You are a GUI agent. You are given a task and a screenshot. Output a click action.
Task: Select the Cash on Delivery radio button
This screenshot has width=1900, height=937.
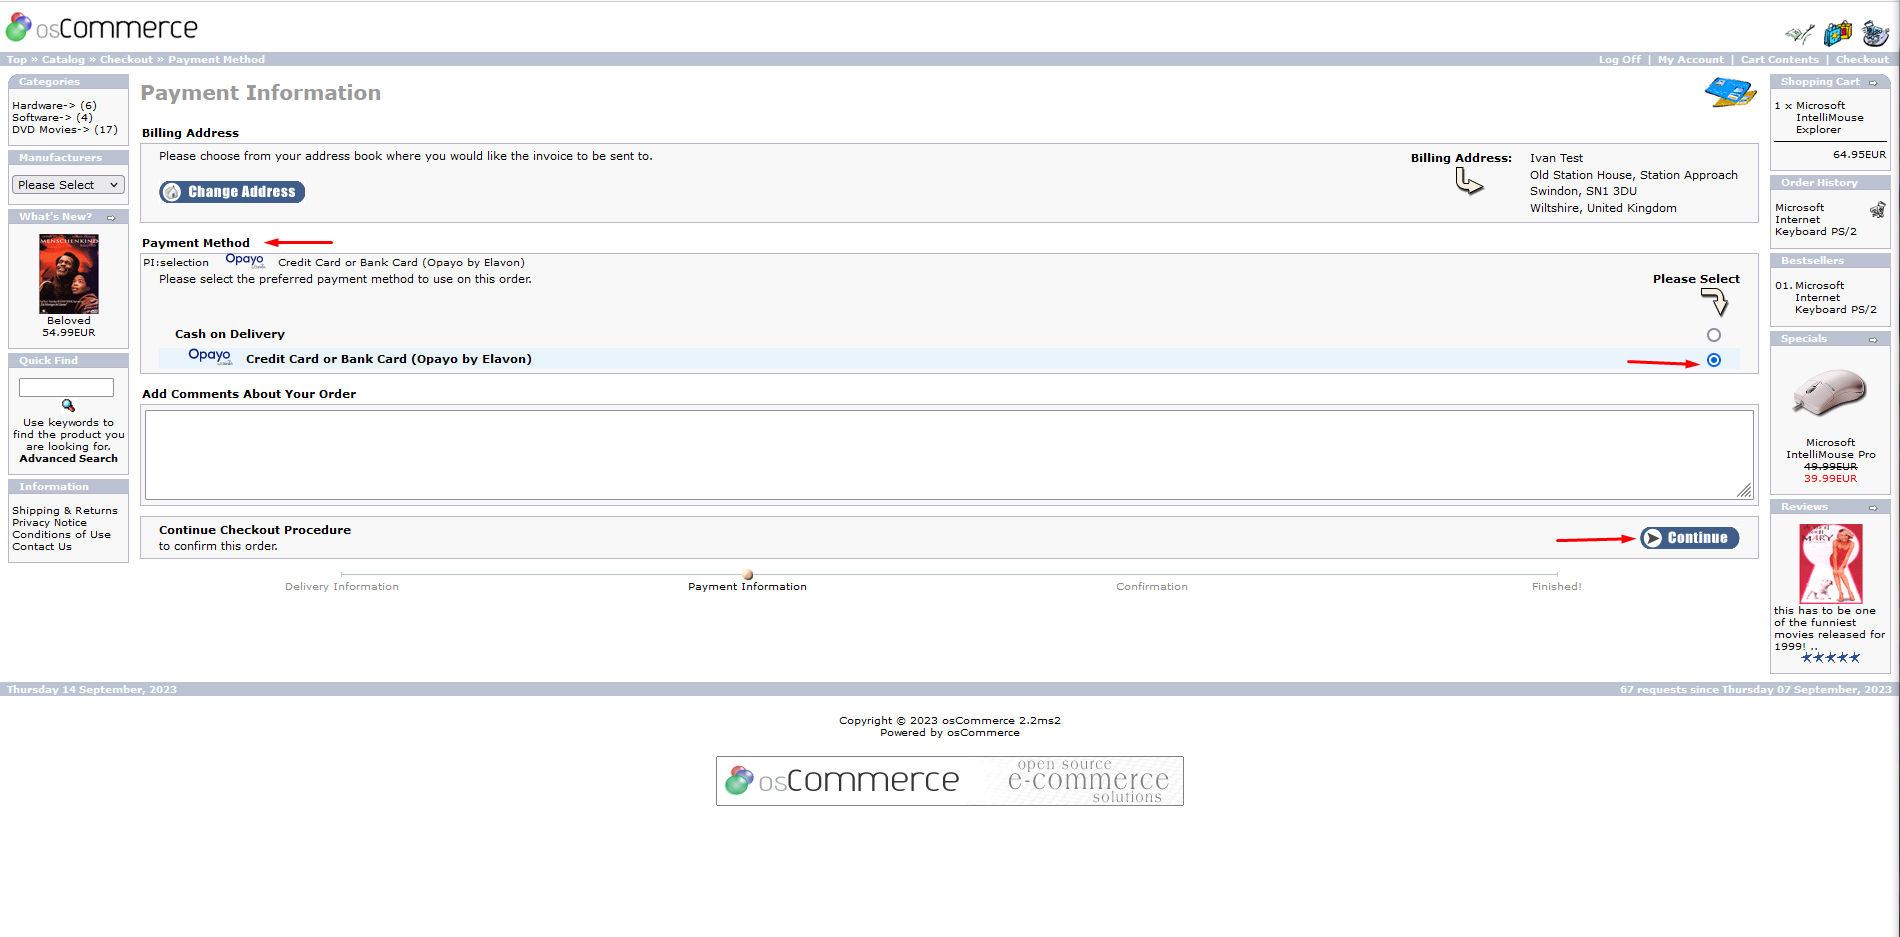[1714, 335]
